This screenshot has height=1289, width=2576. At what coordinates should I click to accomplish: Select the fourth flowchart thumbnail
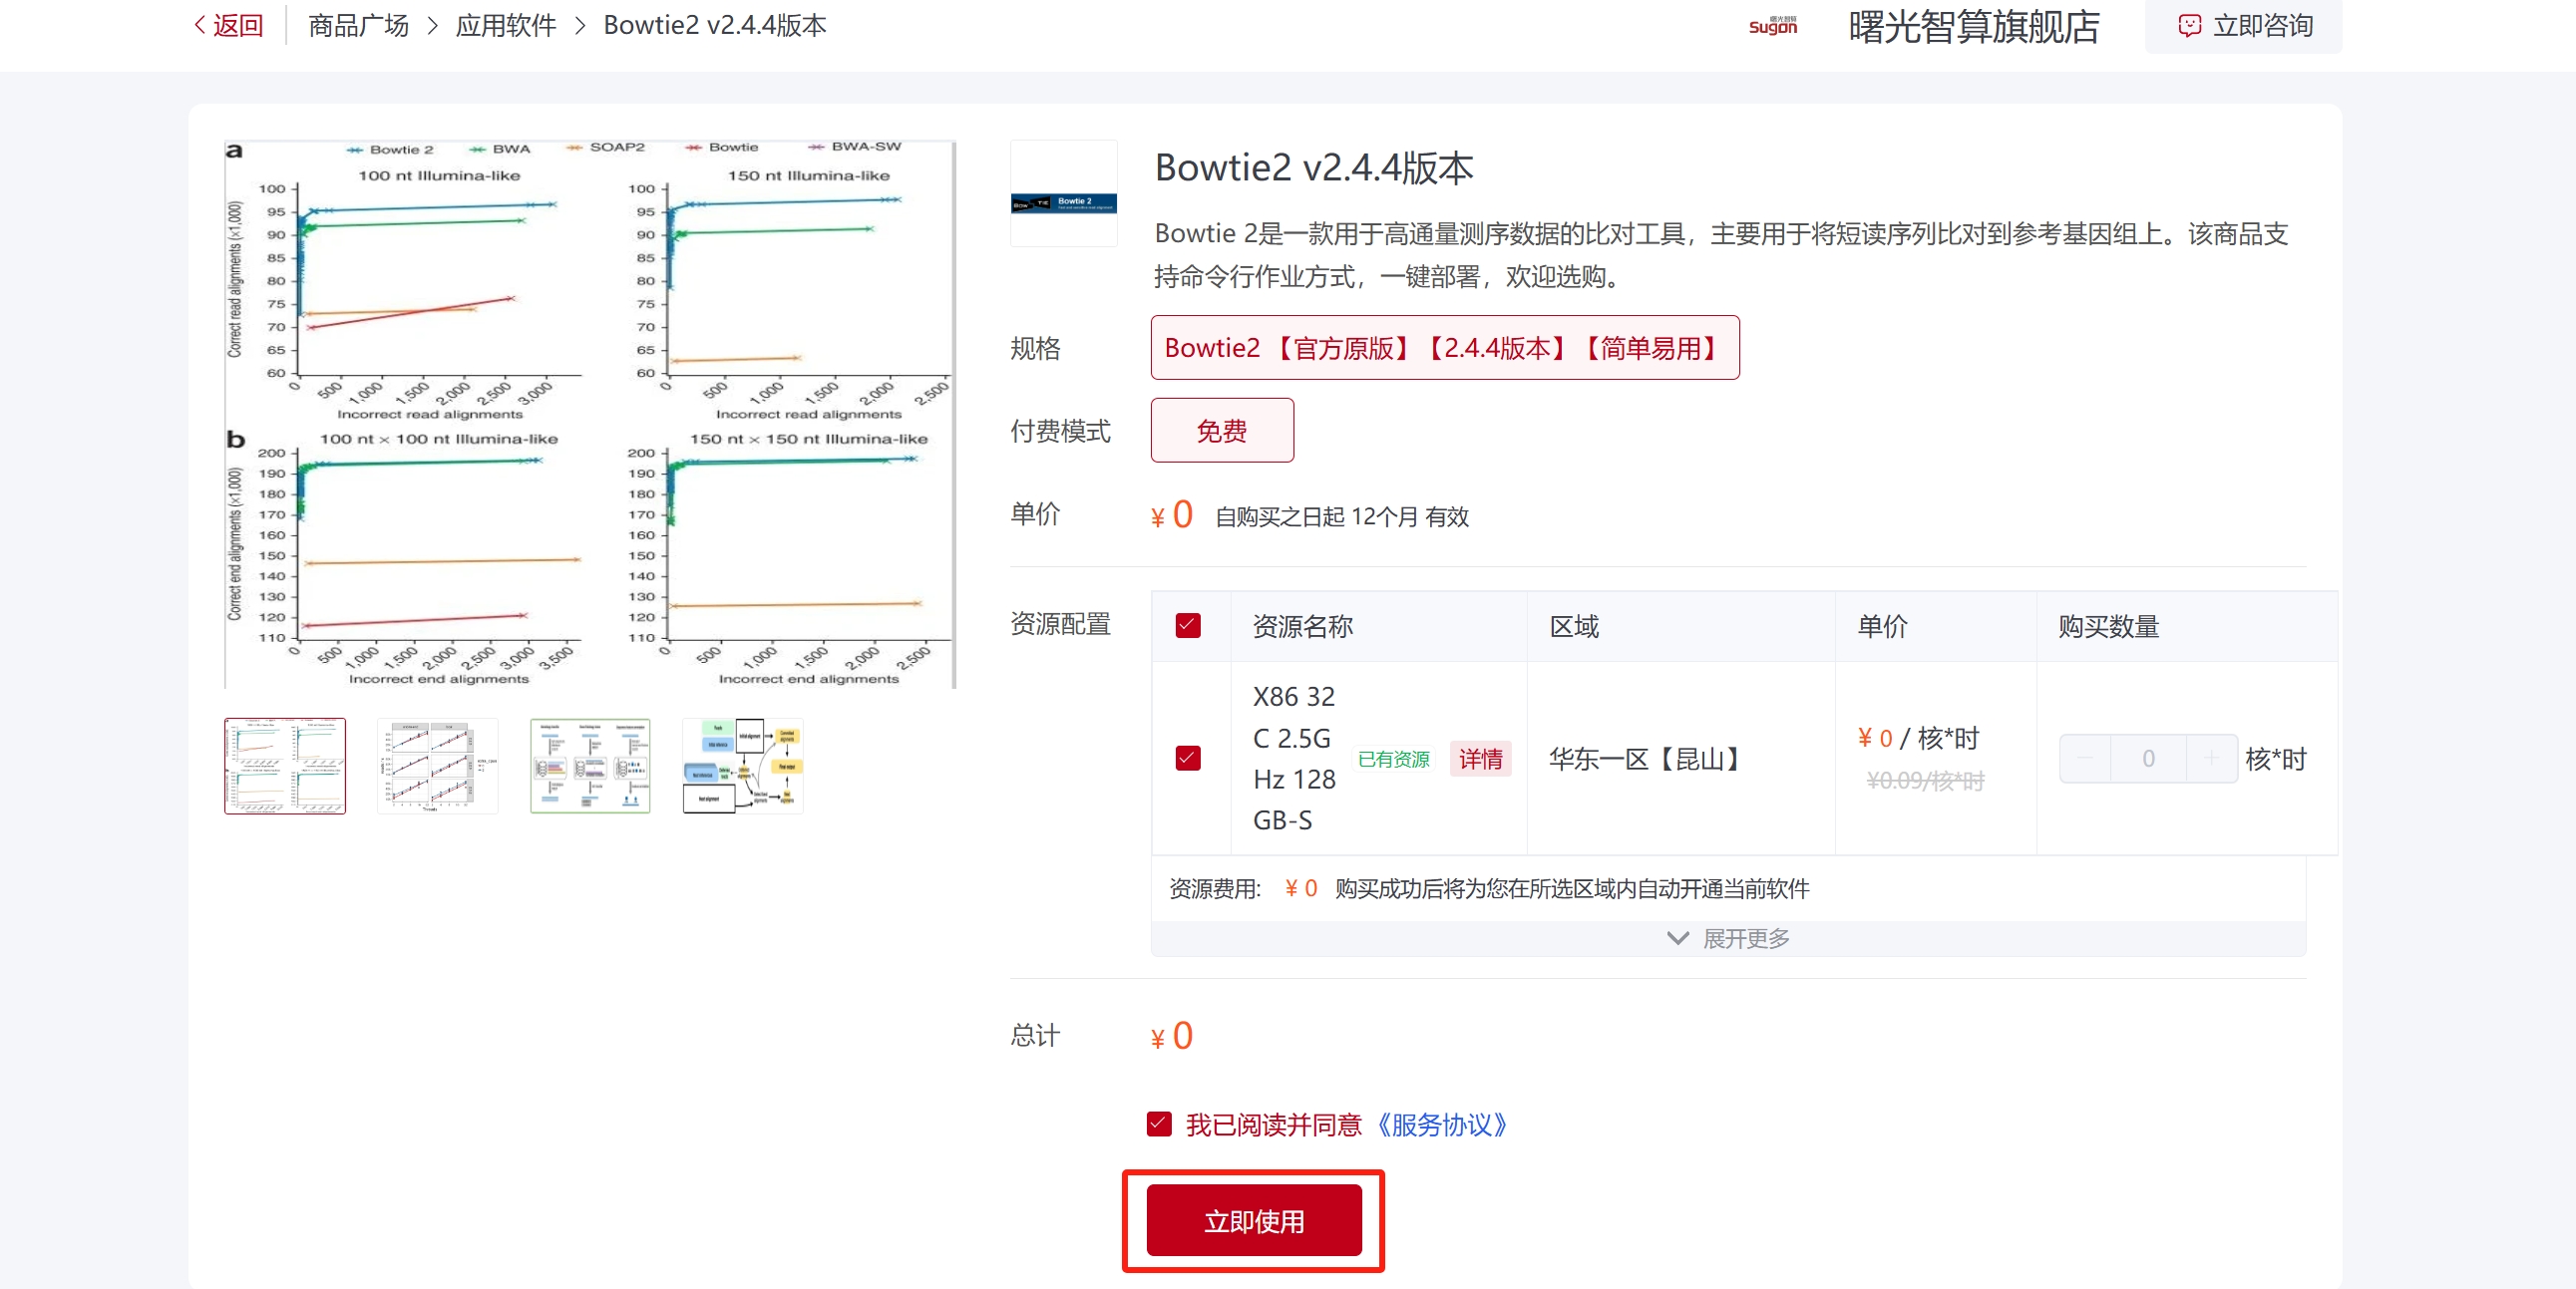click(x=742, y=766)
